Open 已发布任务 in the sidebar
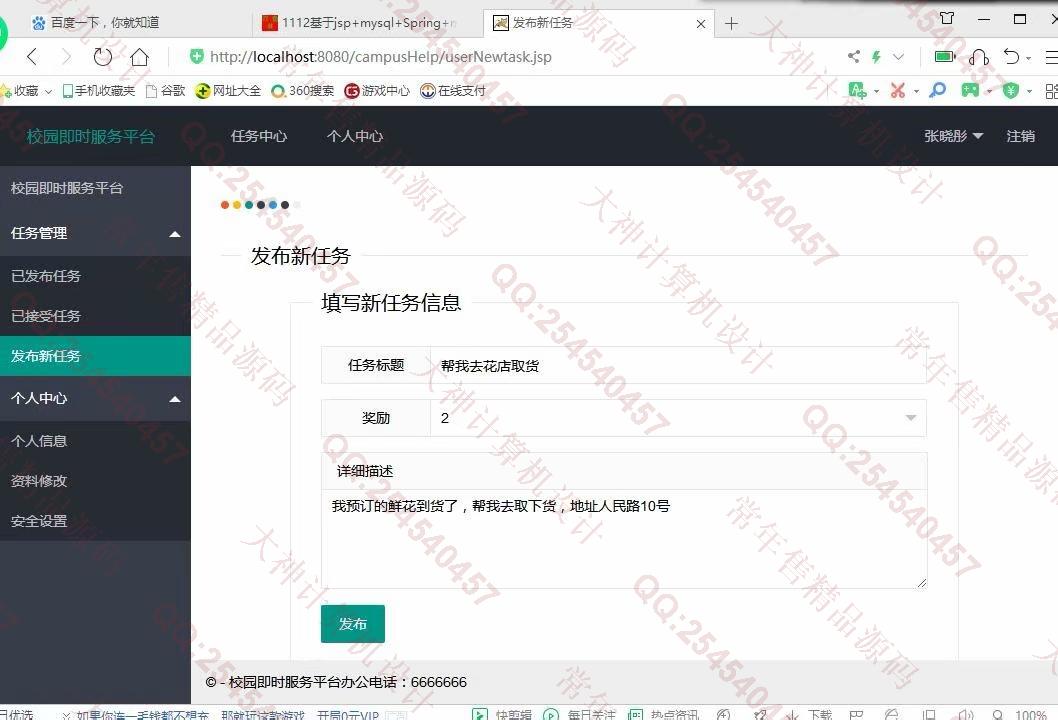 [95, 276]
